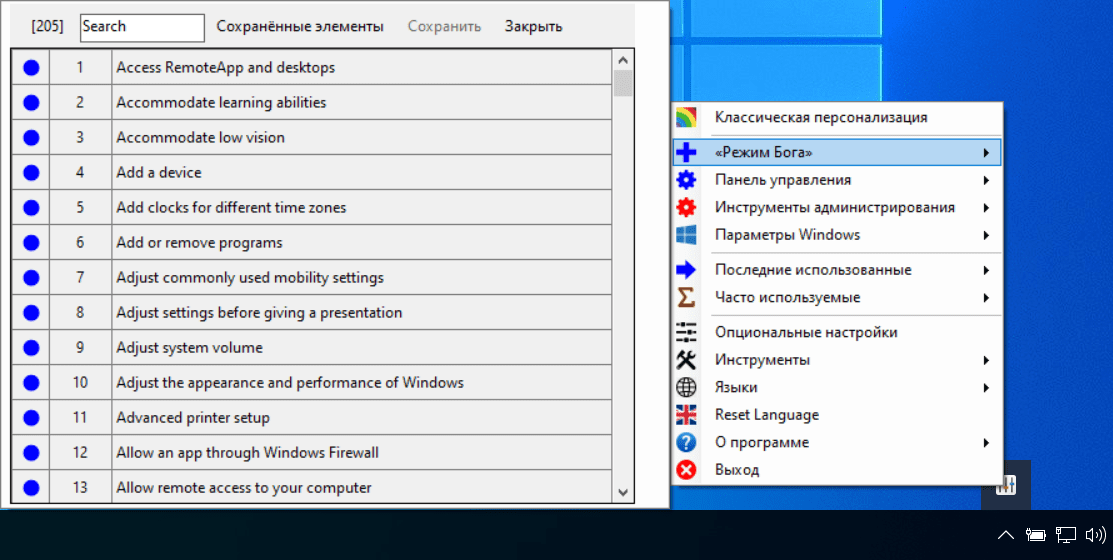Viewport: 1113px width, 560px height.
Task: Click the [205] item count label
Action: [47, 27]
